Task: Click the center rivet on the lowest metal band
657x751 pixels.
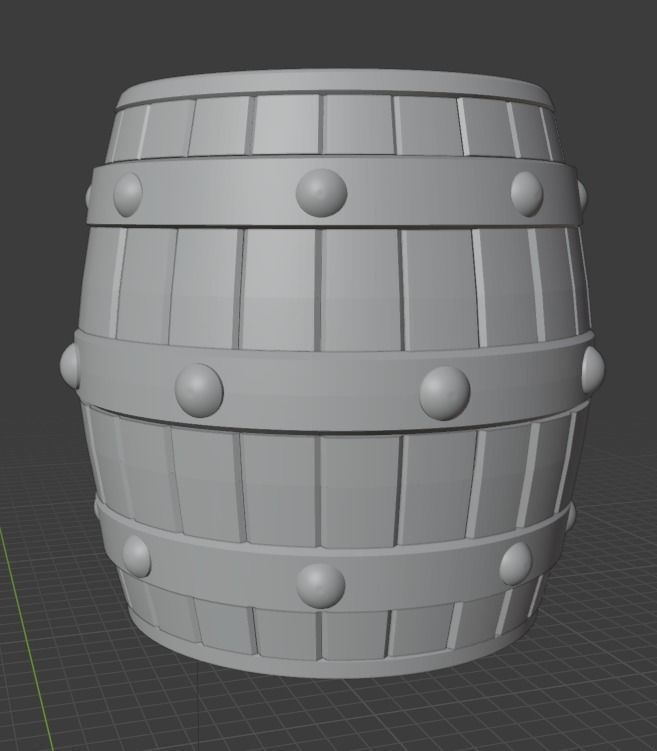Action: click(x=320, y=586)
